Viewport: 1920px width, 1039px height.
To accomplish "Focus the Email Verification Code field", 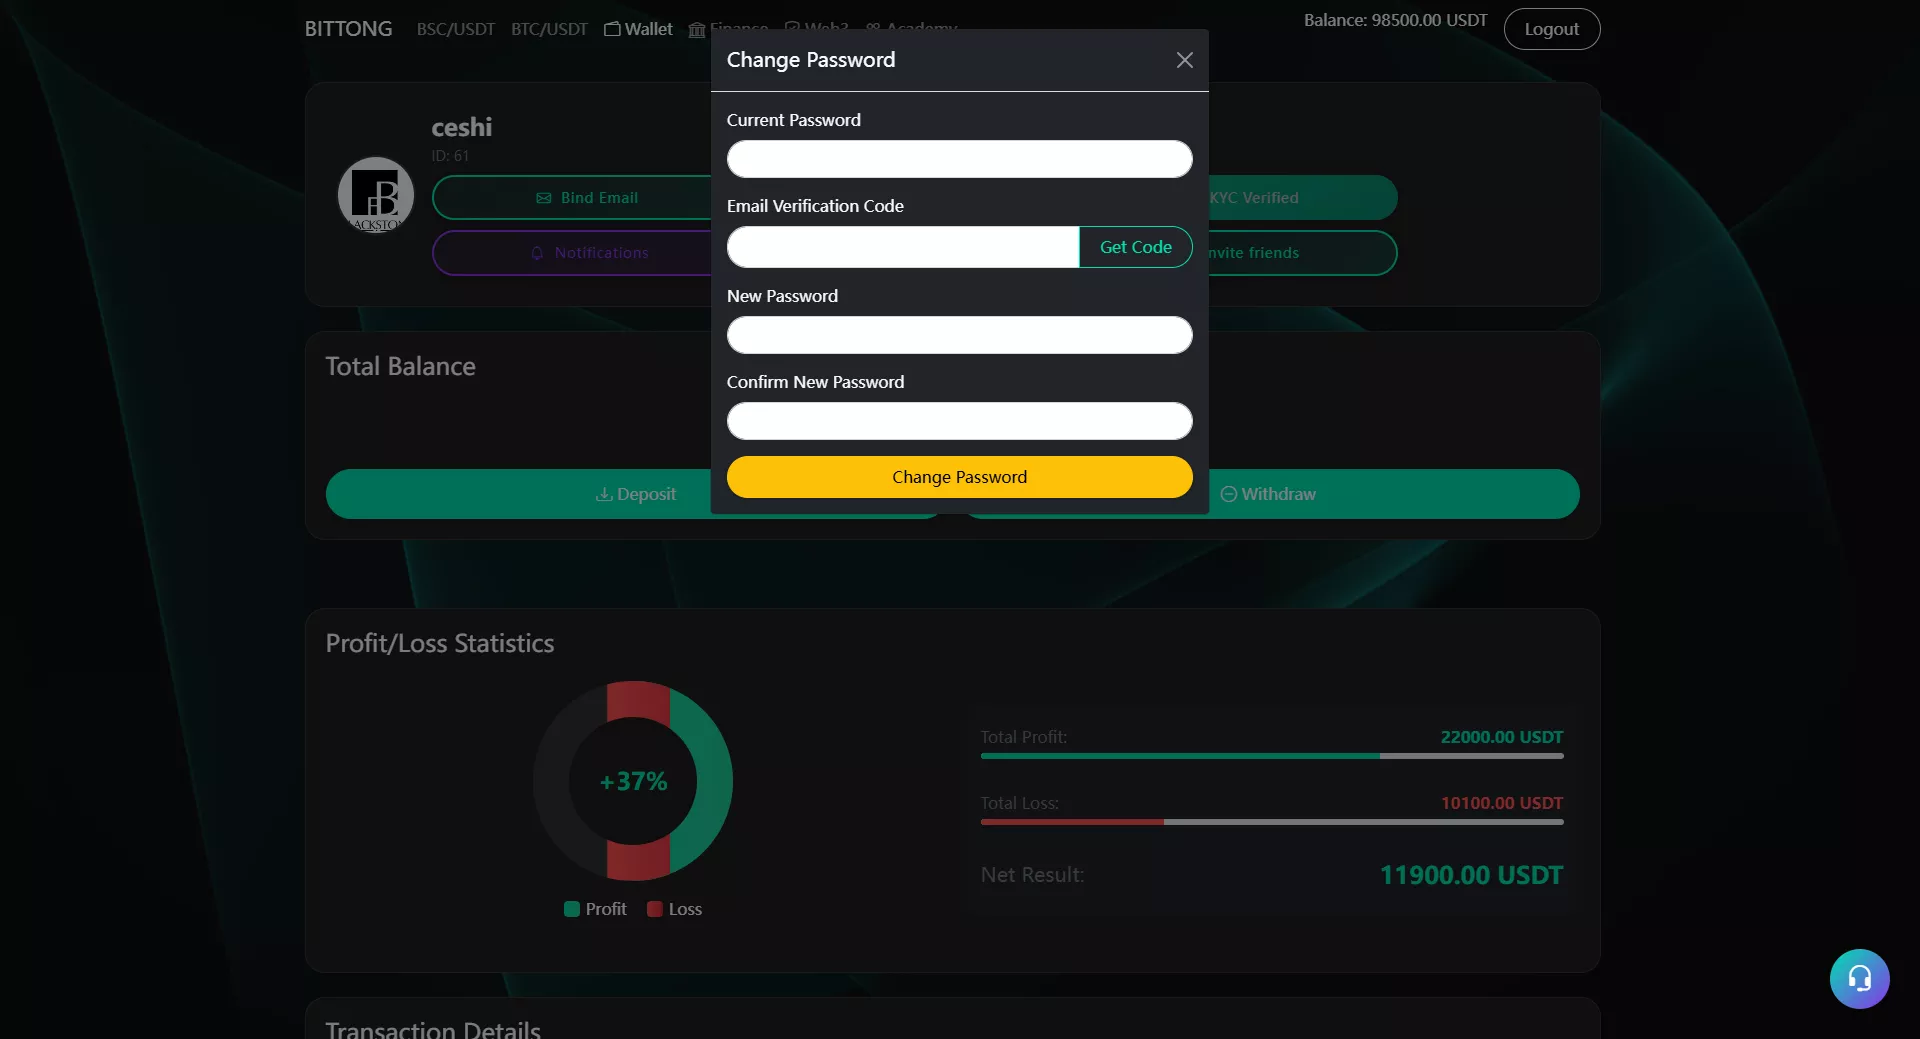I will (x=902, y=247).
